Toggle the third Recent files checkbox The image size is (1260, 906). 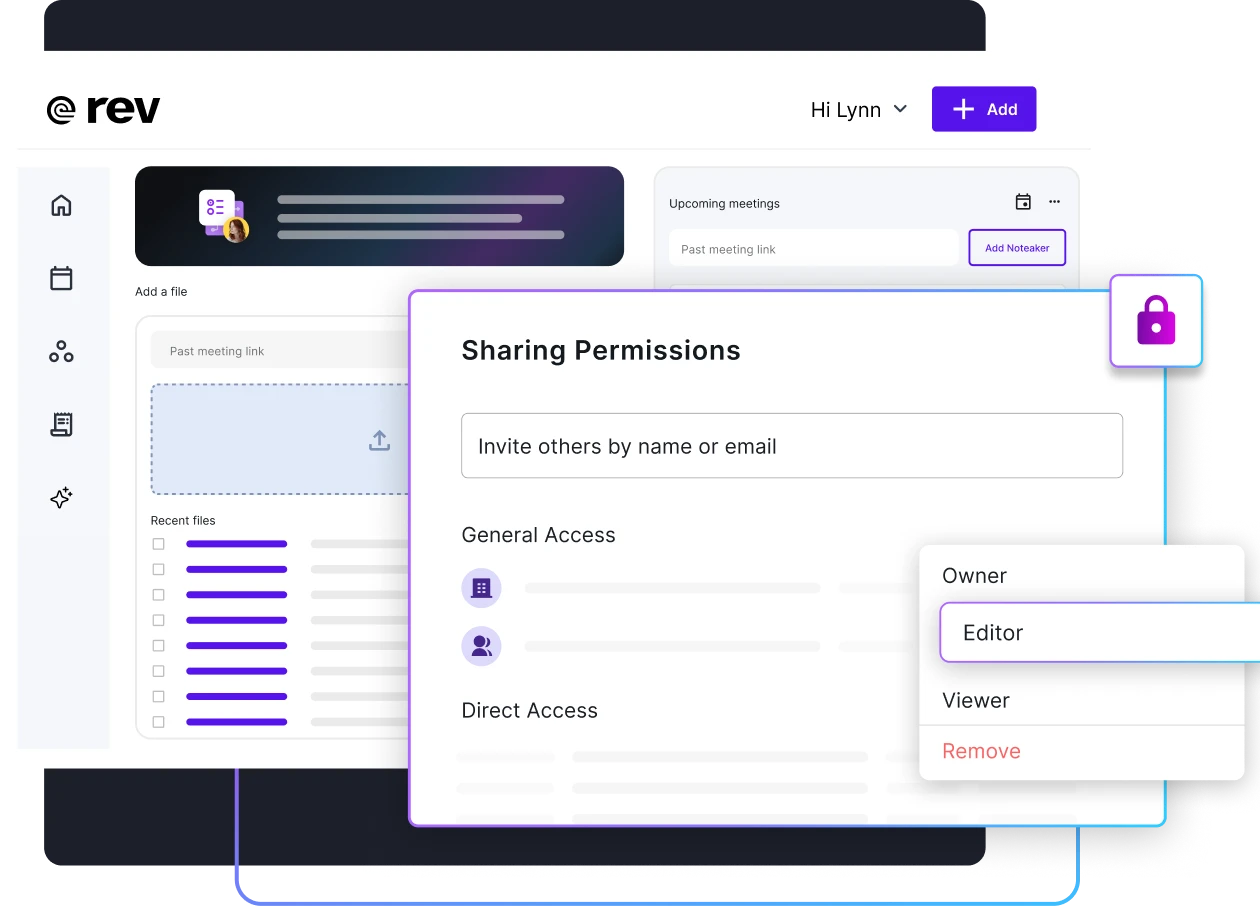click(158, 594)
